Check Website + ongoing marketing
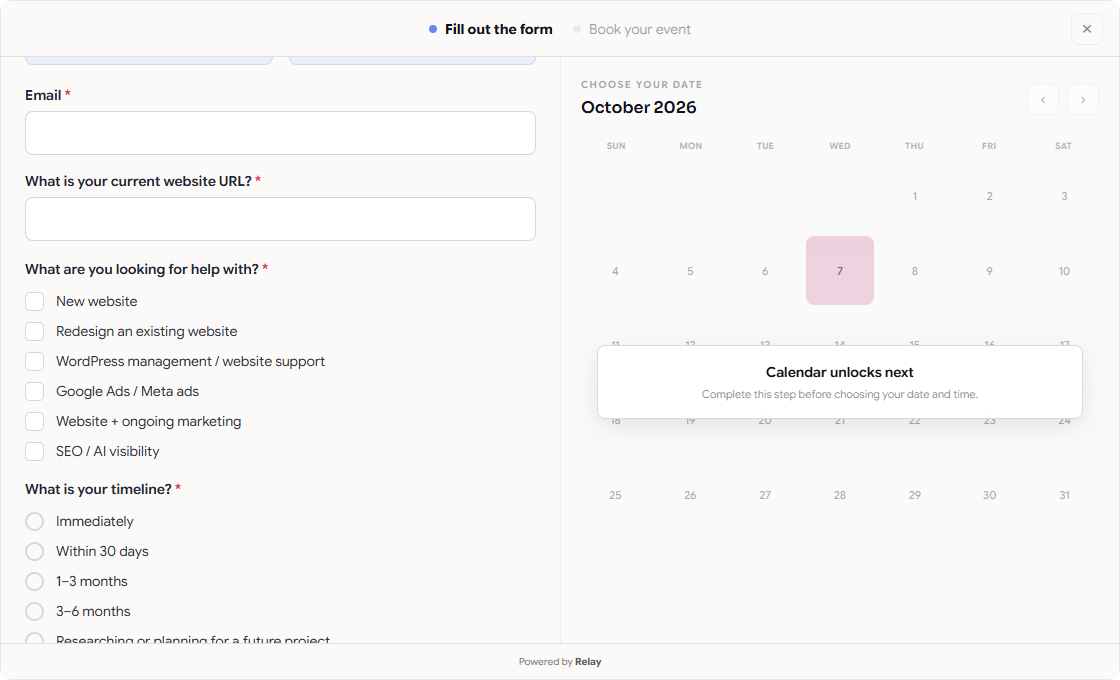Viewport: 1120px width, 680px height. pos(34,421)
